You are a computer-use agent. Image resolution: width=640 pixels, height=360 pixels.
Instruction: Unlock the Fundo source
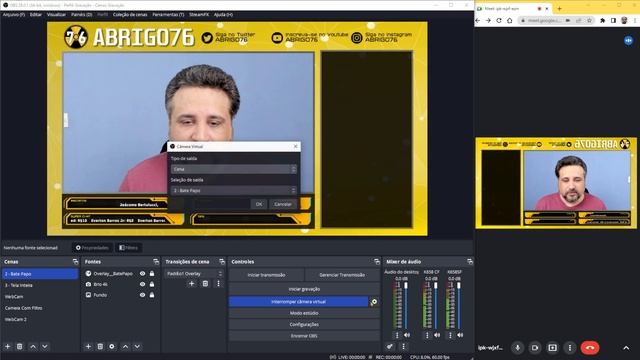tap(152, 295)
